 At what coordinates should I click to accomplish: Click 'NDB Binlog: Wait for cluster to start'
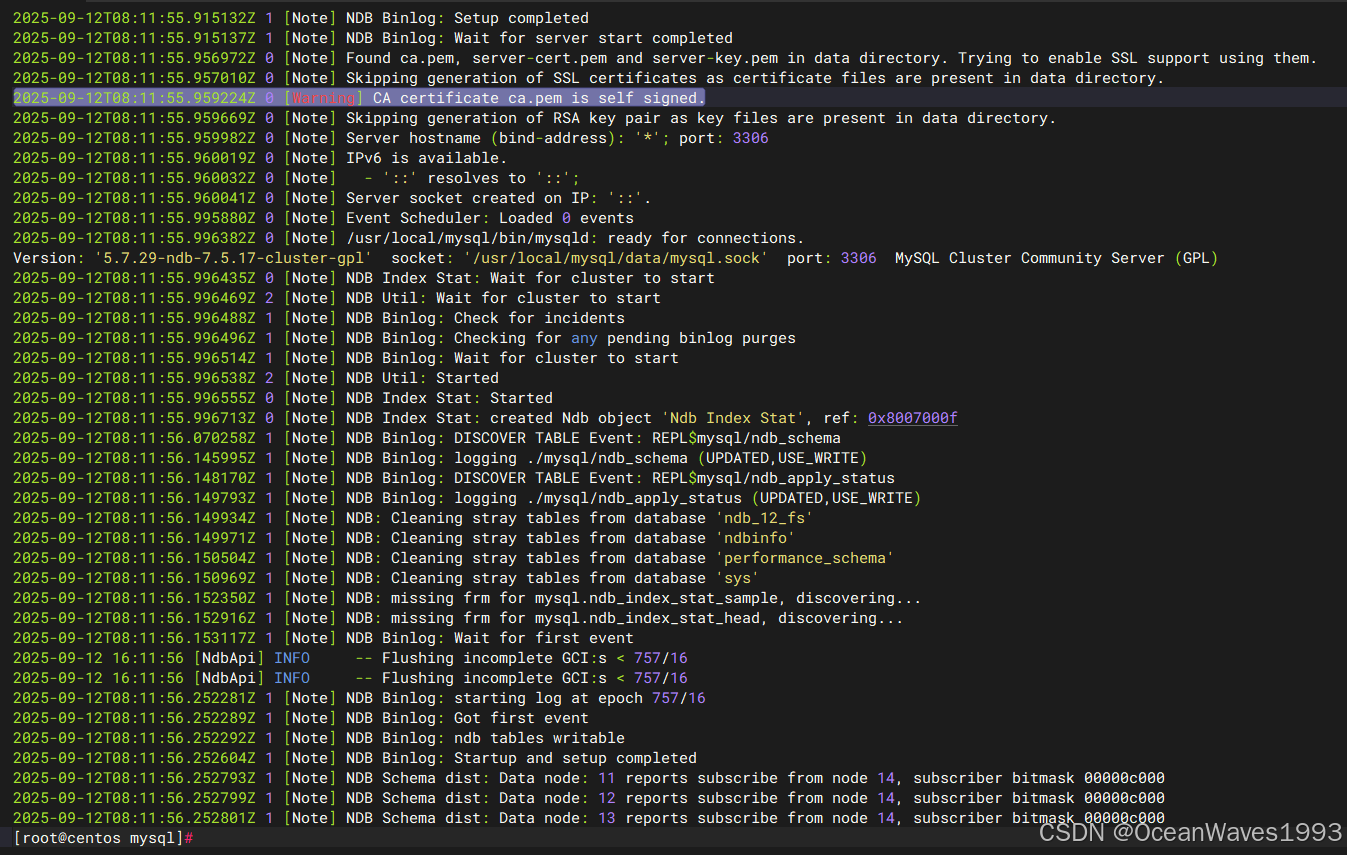[x=512, y=358]
